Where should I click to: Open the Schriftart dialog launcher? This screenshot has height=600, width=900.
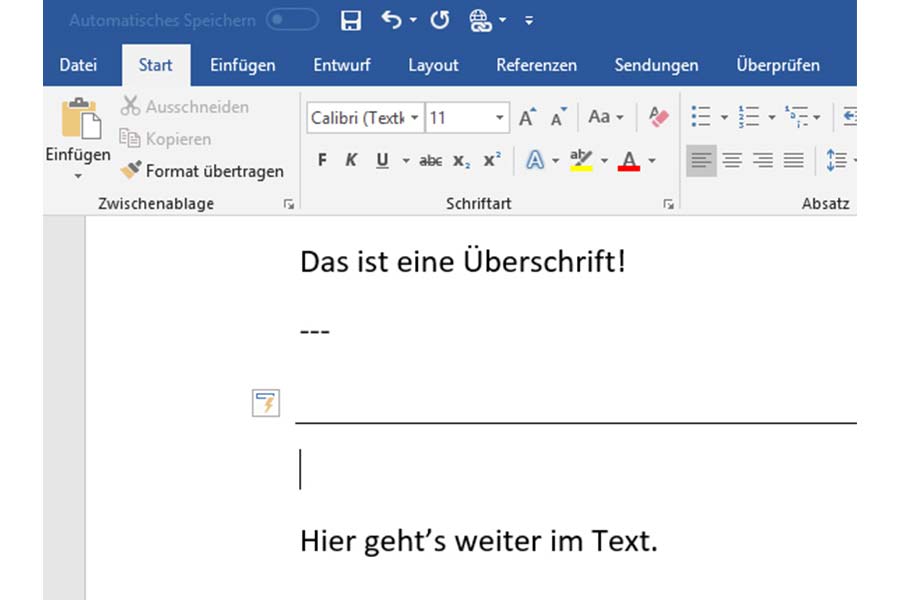pyautogui.click(x=668, y=203)
